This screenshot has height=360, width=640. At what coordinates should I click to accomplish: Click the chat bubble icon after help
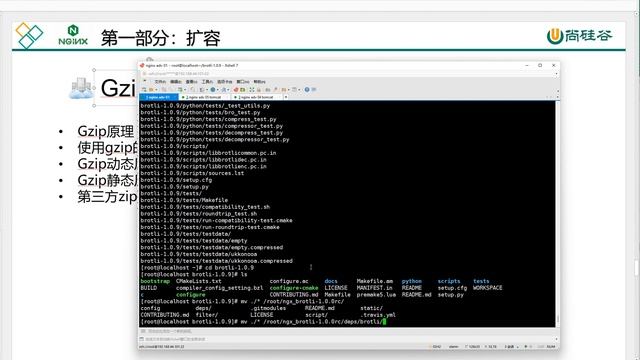tap(314, 89)
